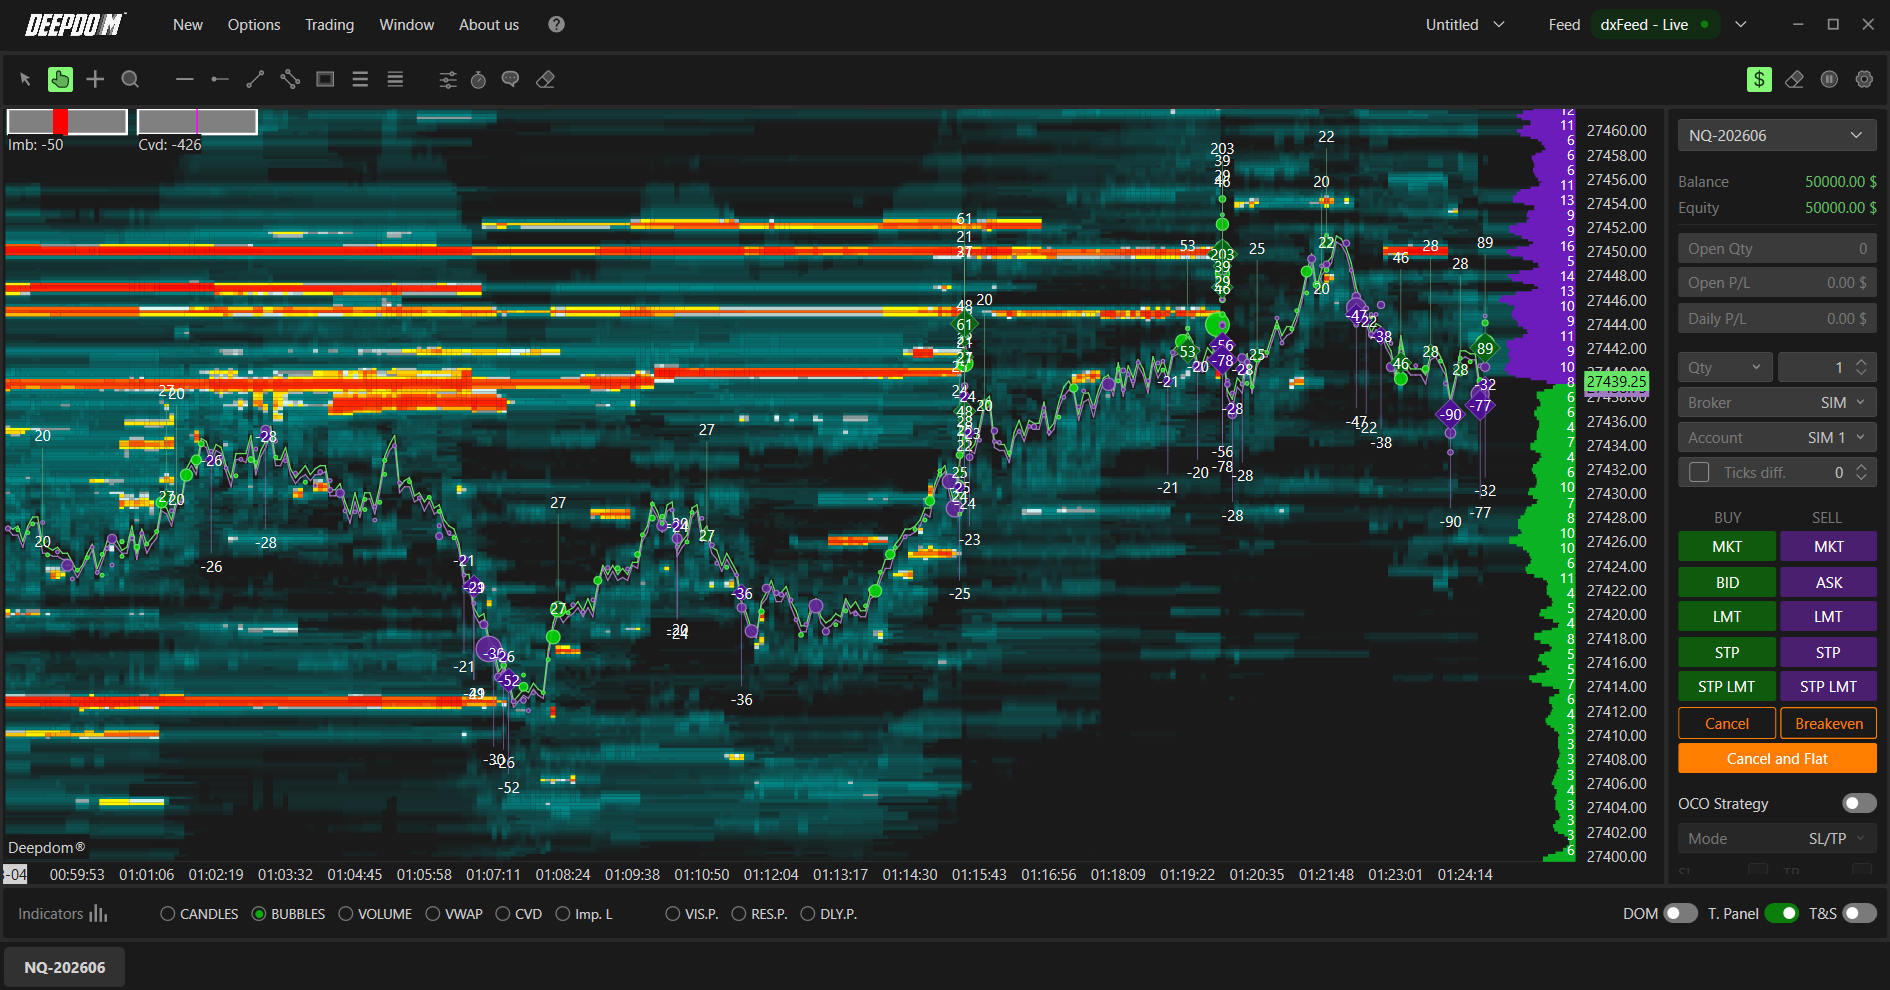
Task: Activate the magnifier zoom tool
Action: [x=130, y=79]
